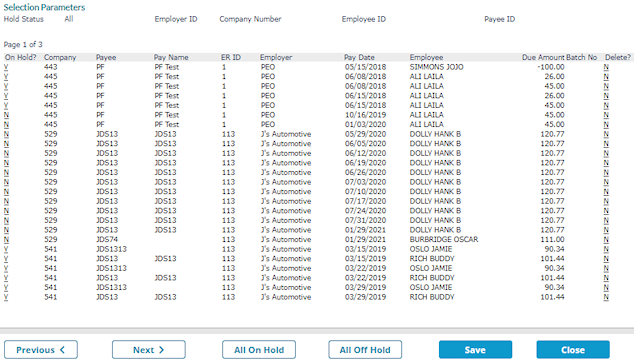
Task: Select pay date 05/15/2018
Action: tap(366, 67)
